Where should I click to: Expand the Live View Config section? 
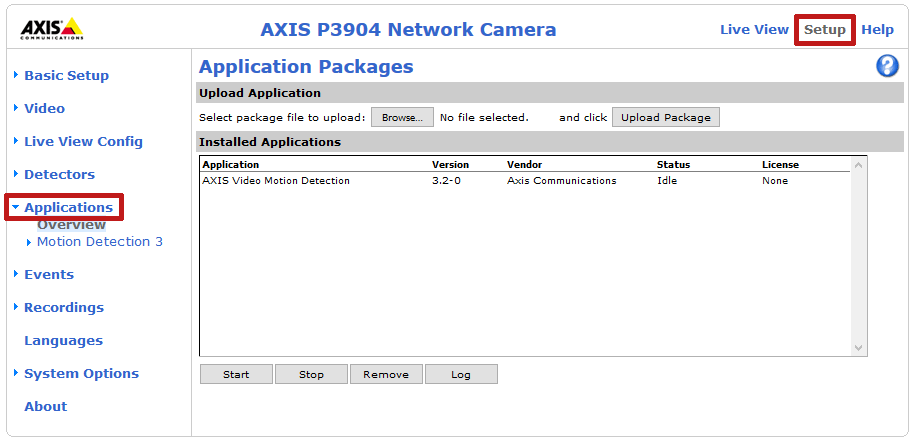tap(83, 141)
